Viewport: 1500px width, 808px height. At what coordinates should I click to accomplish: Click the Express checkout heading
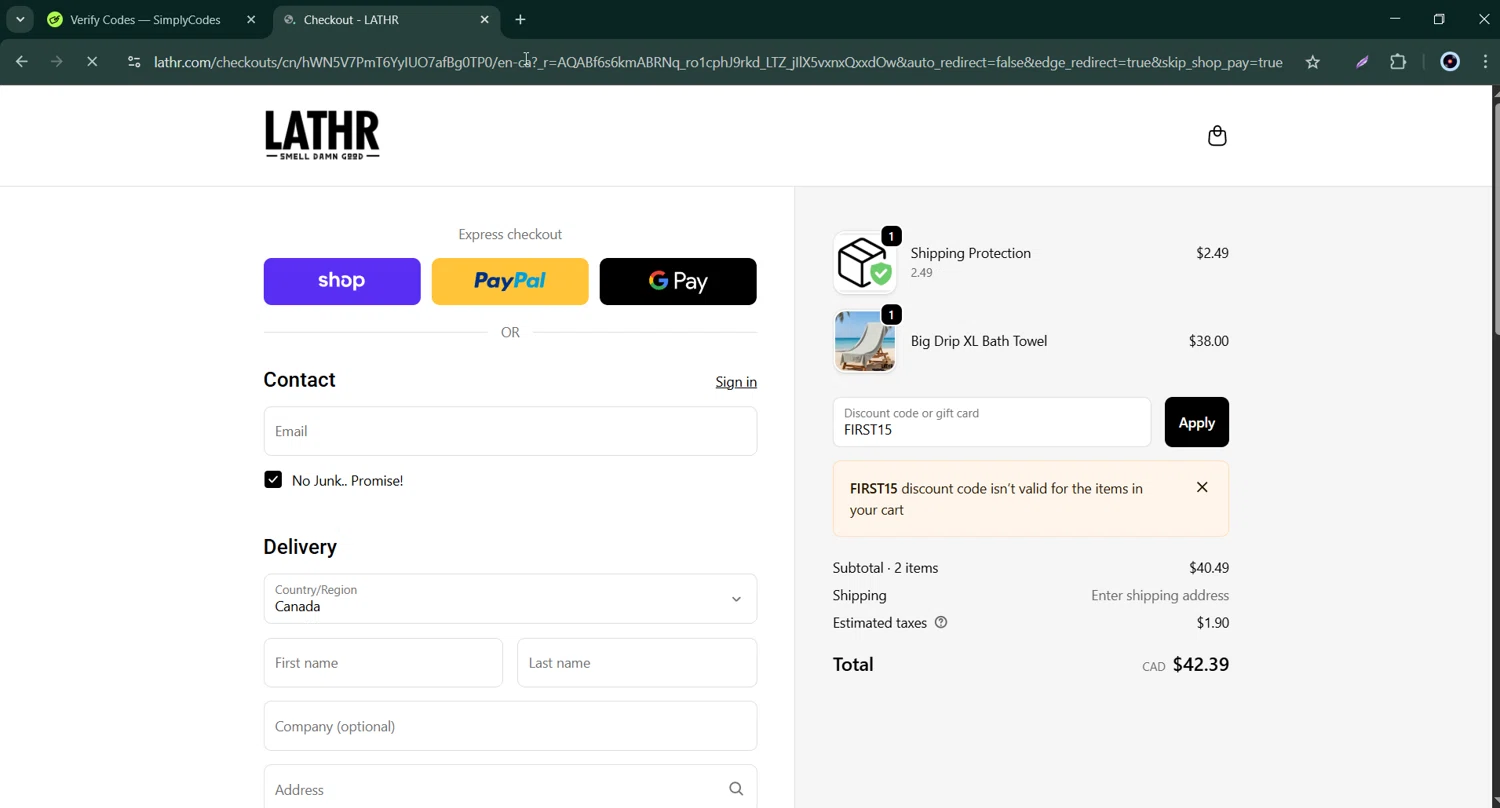(510, 234)
